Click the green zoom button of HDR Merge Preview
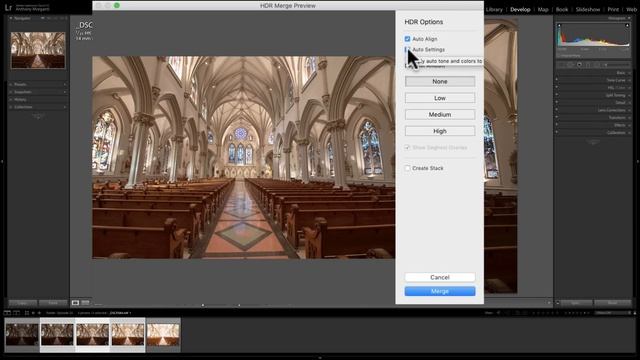This screenshot has height=360, width=640. pyautogui.click(x=117, y=5)
